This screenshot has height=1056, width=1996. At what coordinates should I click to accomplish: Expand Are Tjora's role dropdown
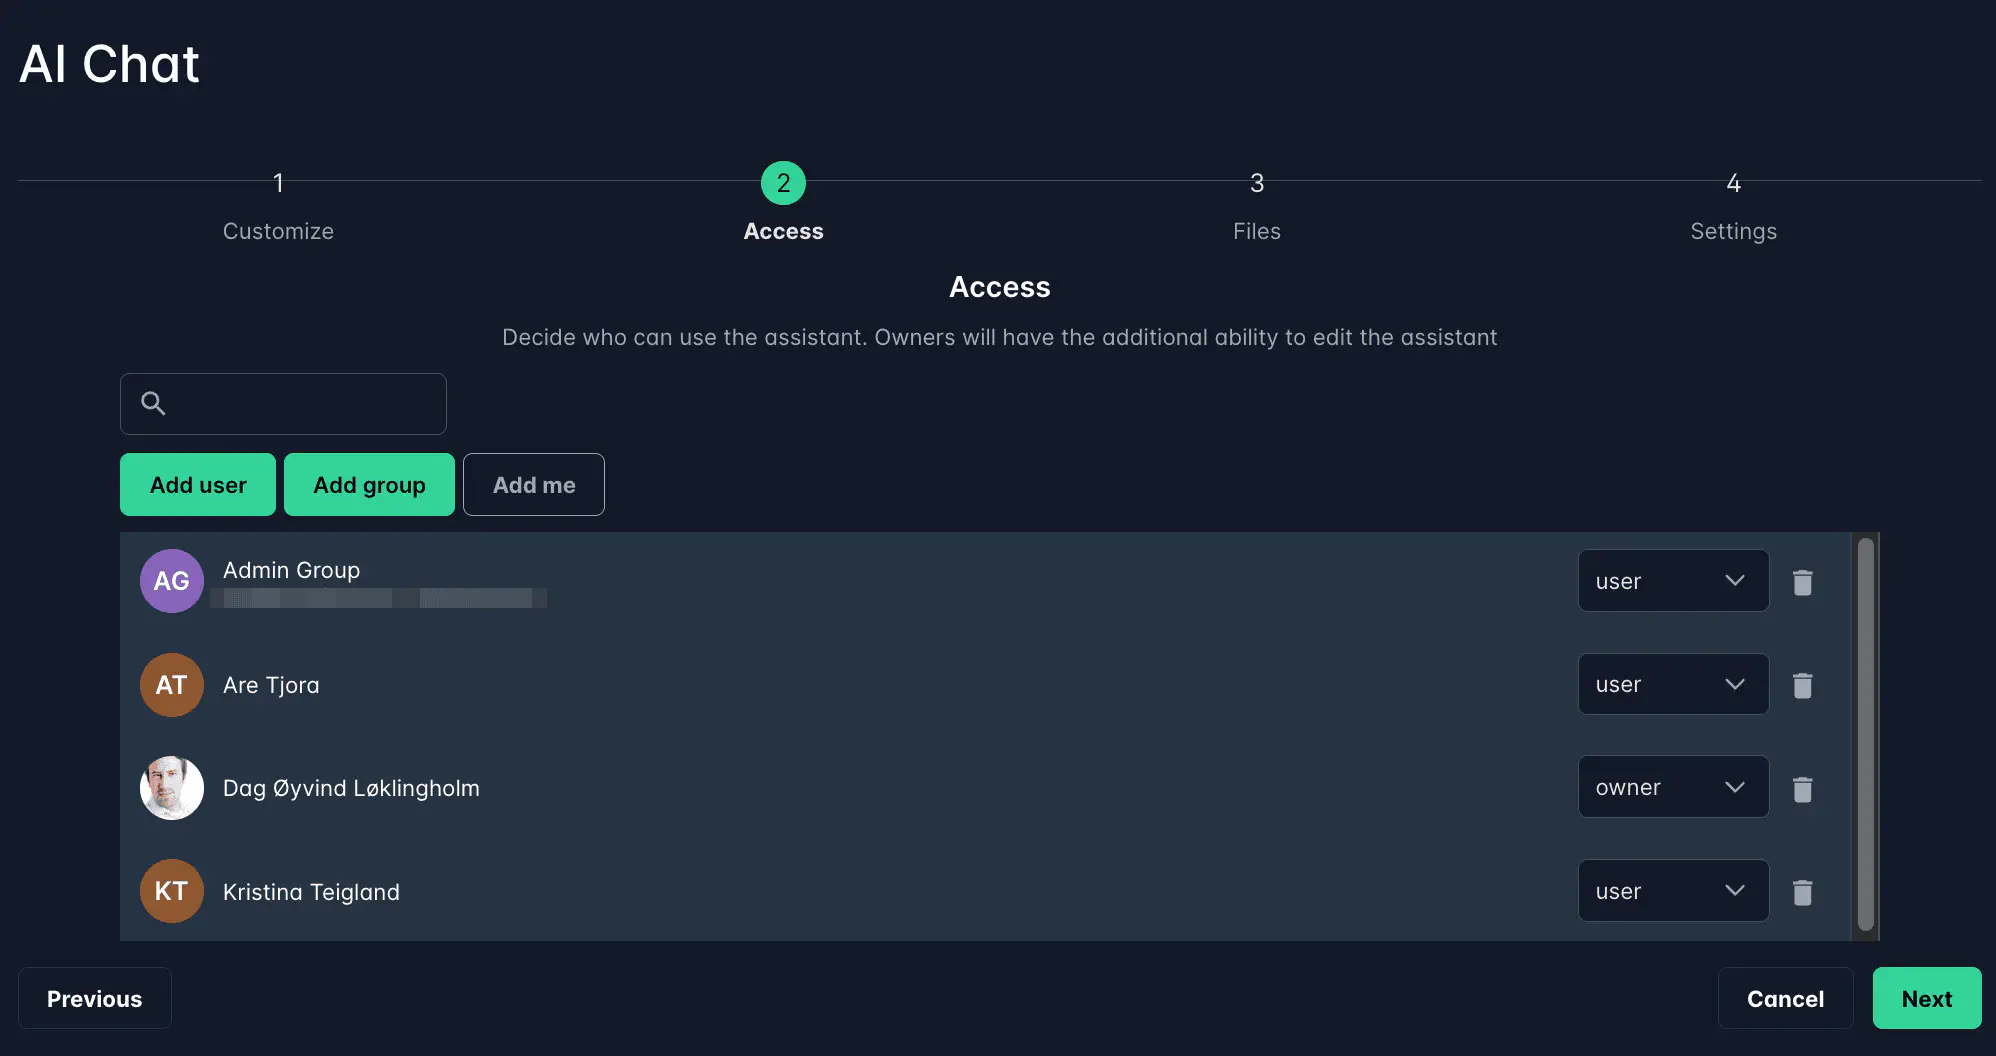1673,685
